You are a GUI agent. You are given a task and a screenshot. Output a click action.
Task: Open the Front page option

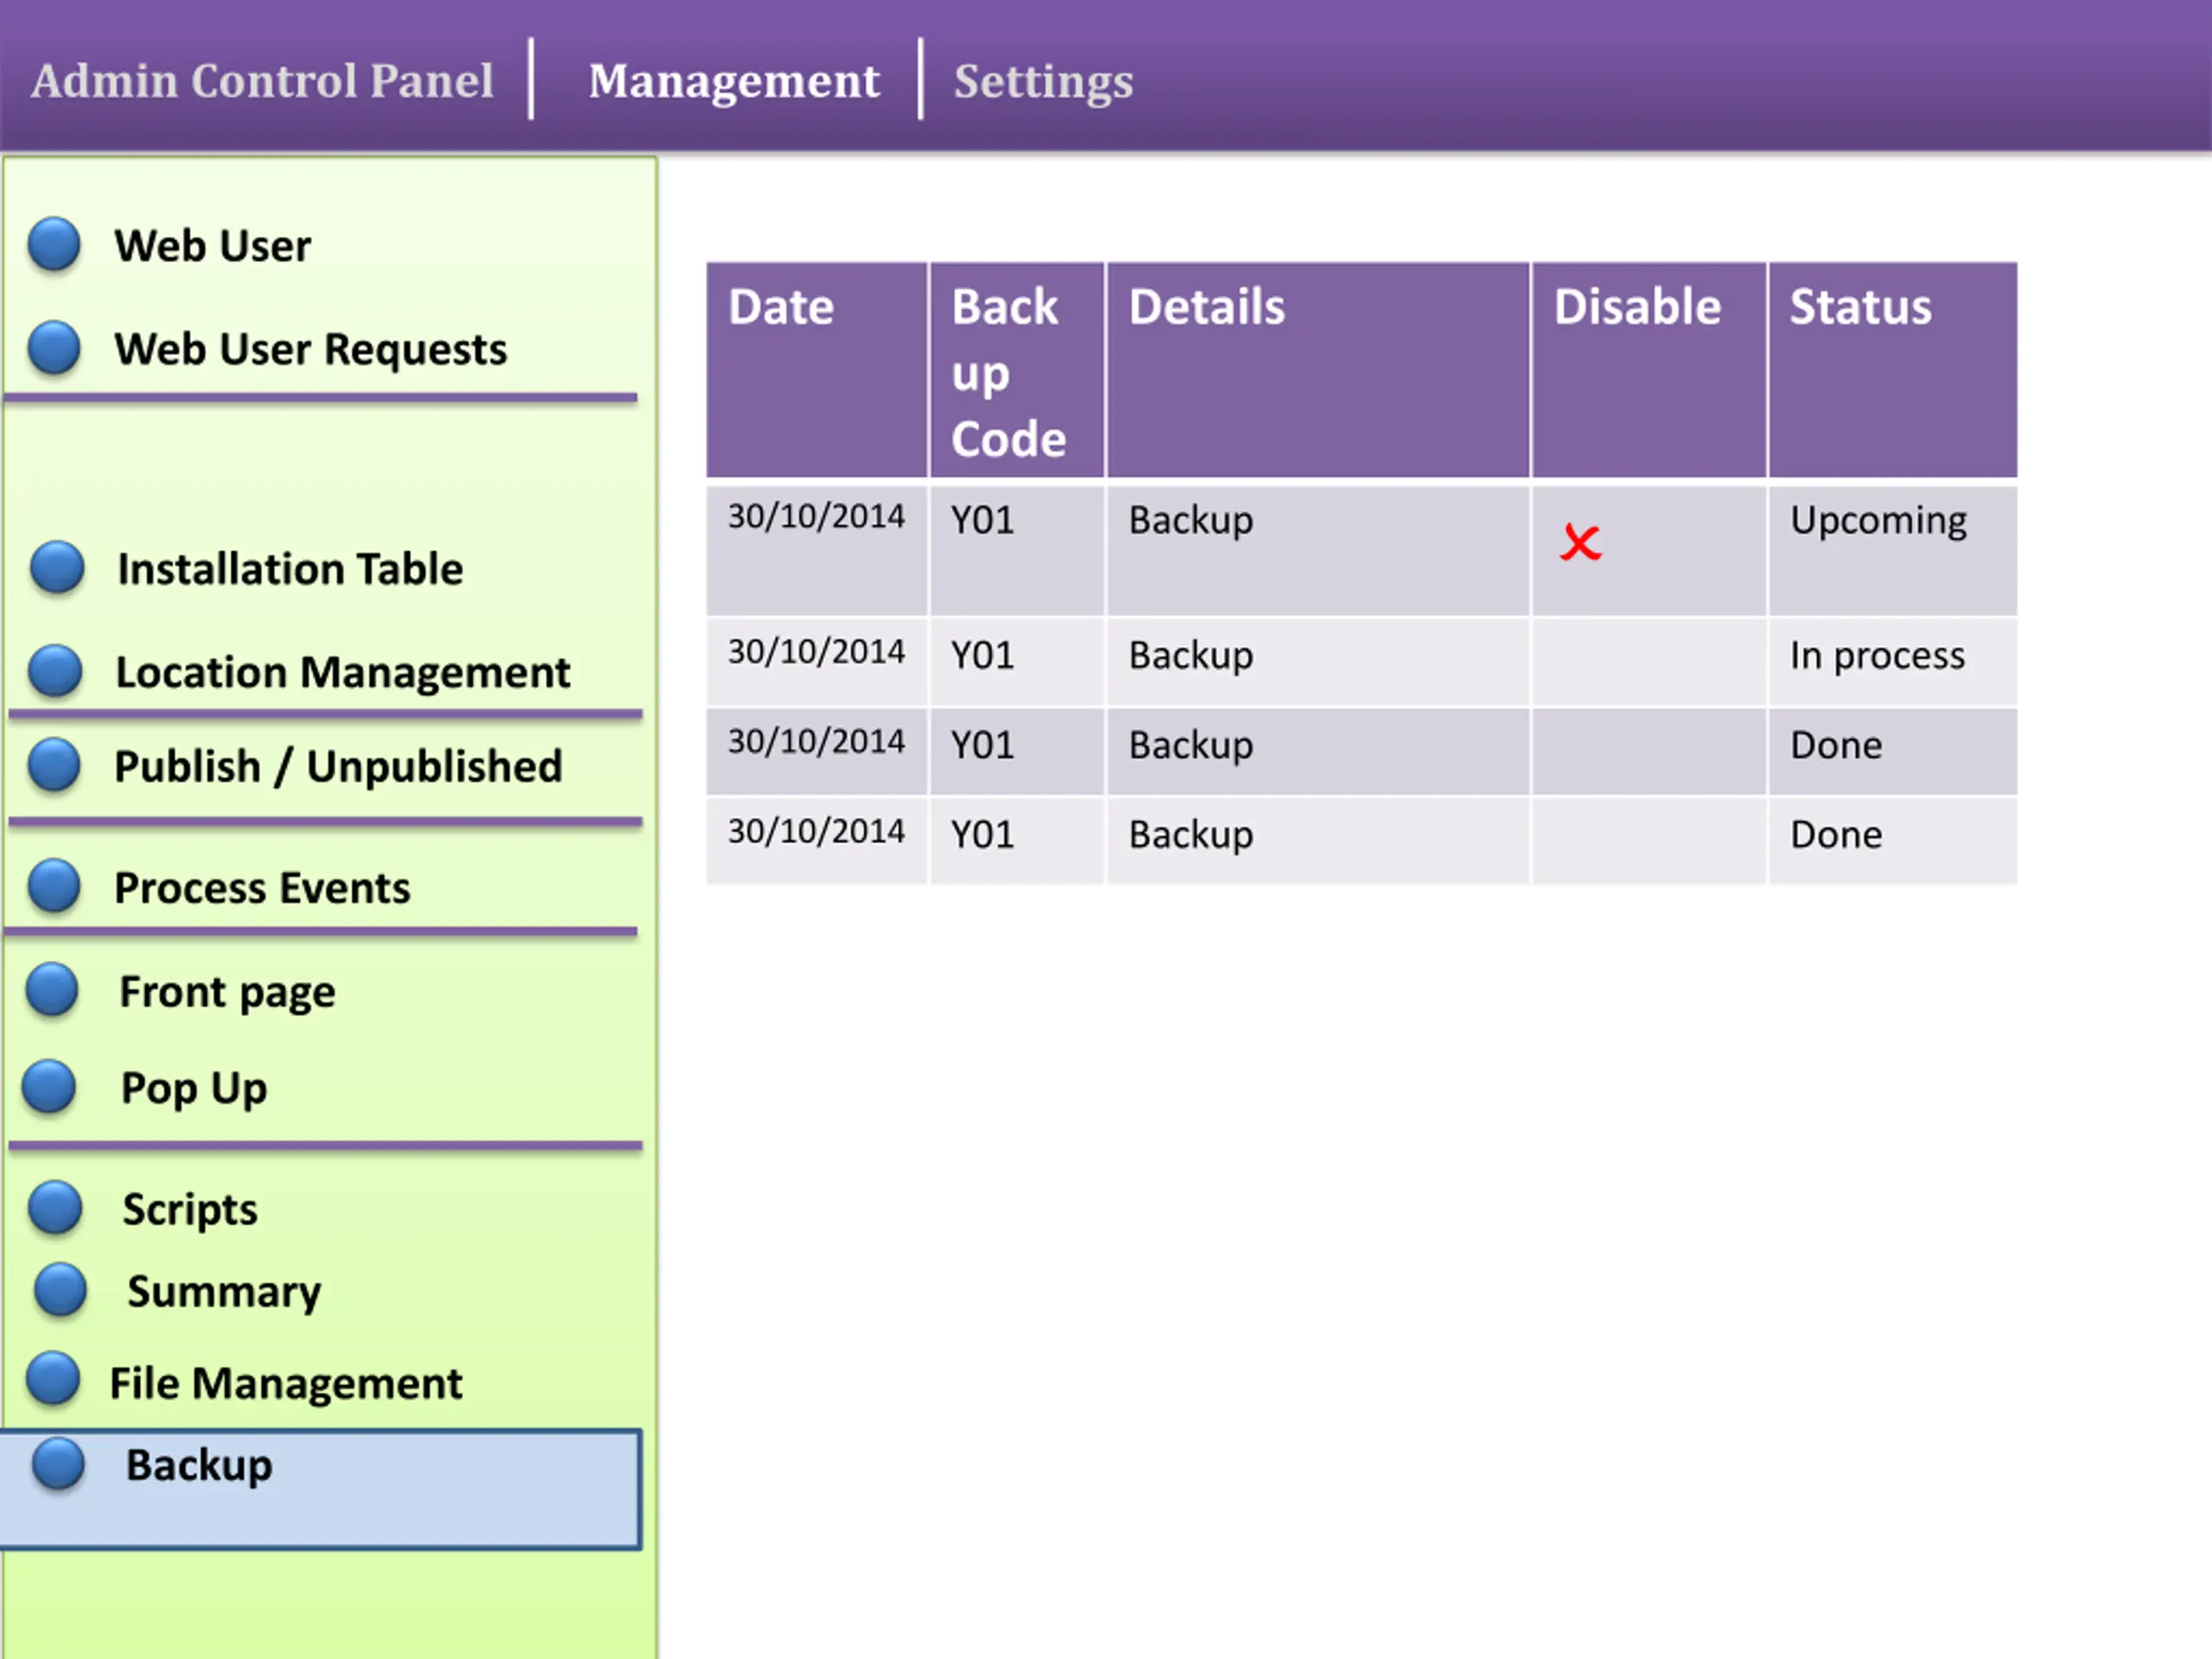227,992
